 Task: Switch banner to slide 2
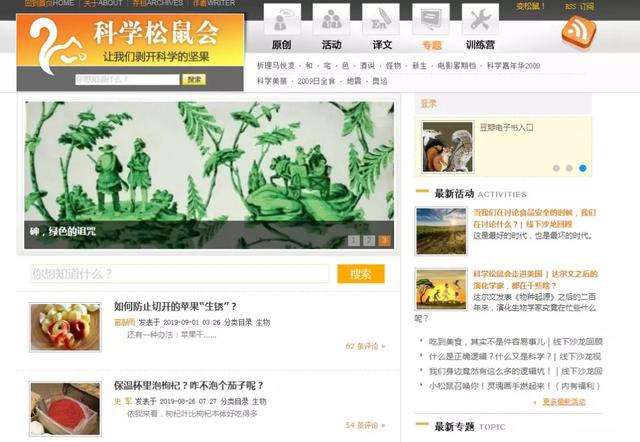(369, 240)
